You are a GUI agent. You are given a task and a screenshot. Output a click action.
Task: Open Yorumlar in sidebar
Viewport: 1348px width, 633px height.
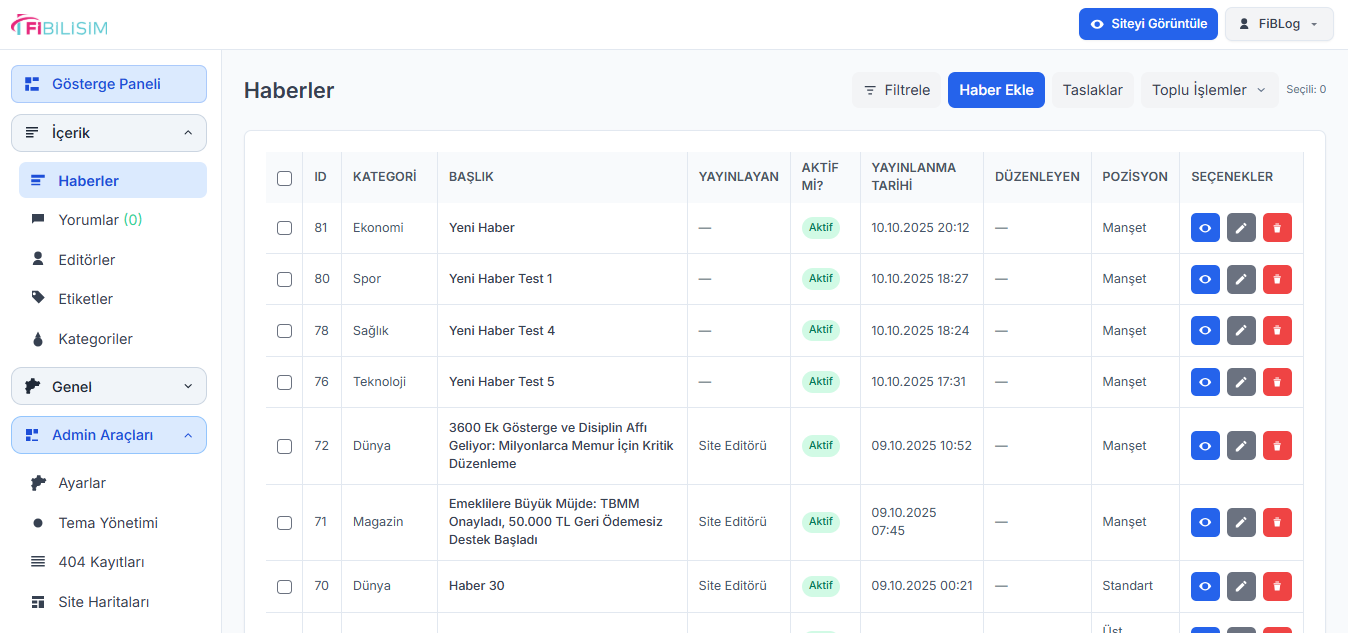113,220
